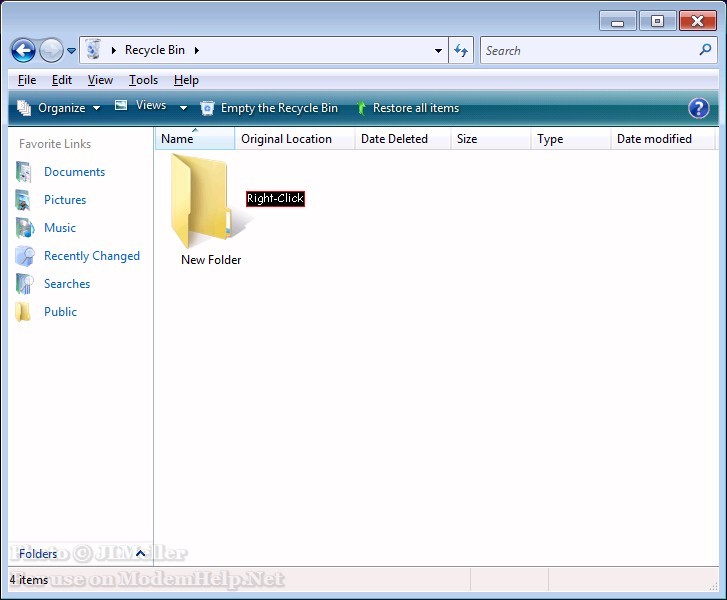Viewport: 727px width, 600px height.
Task: Click the recycle bin icon beside Empty
Action: point(207,108)
